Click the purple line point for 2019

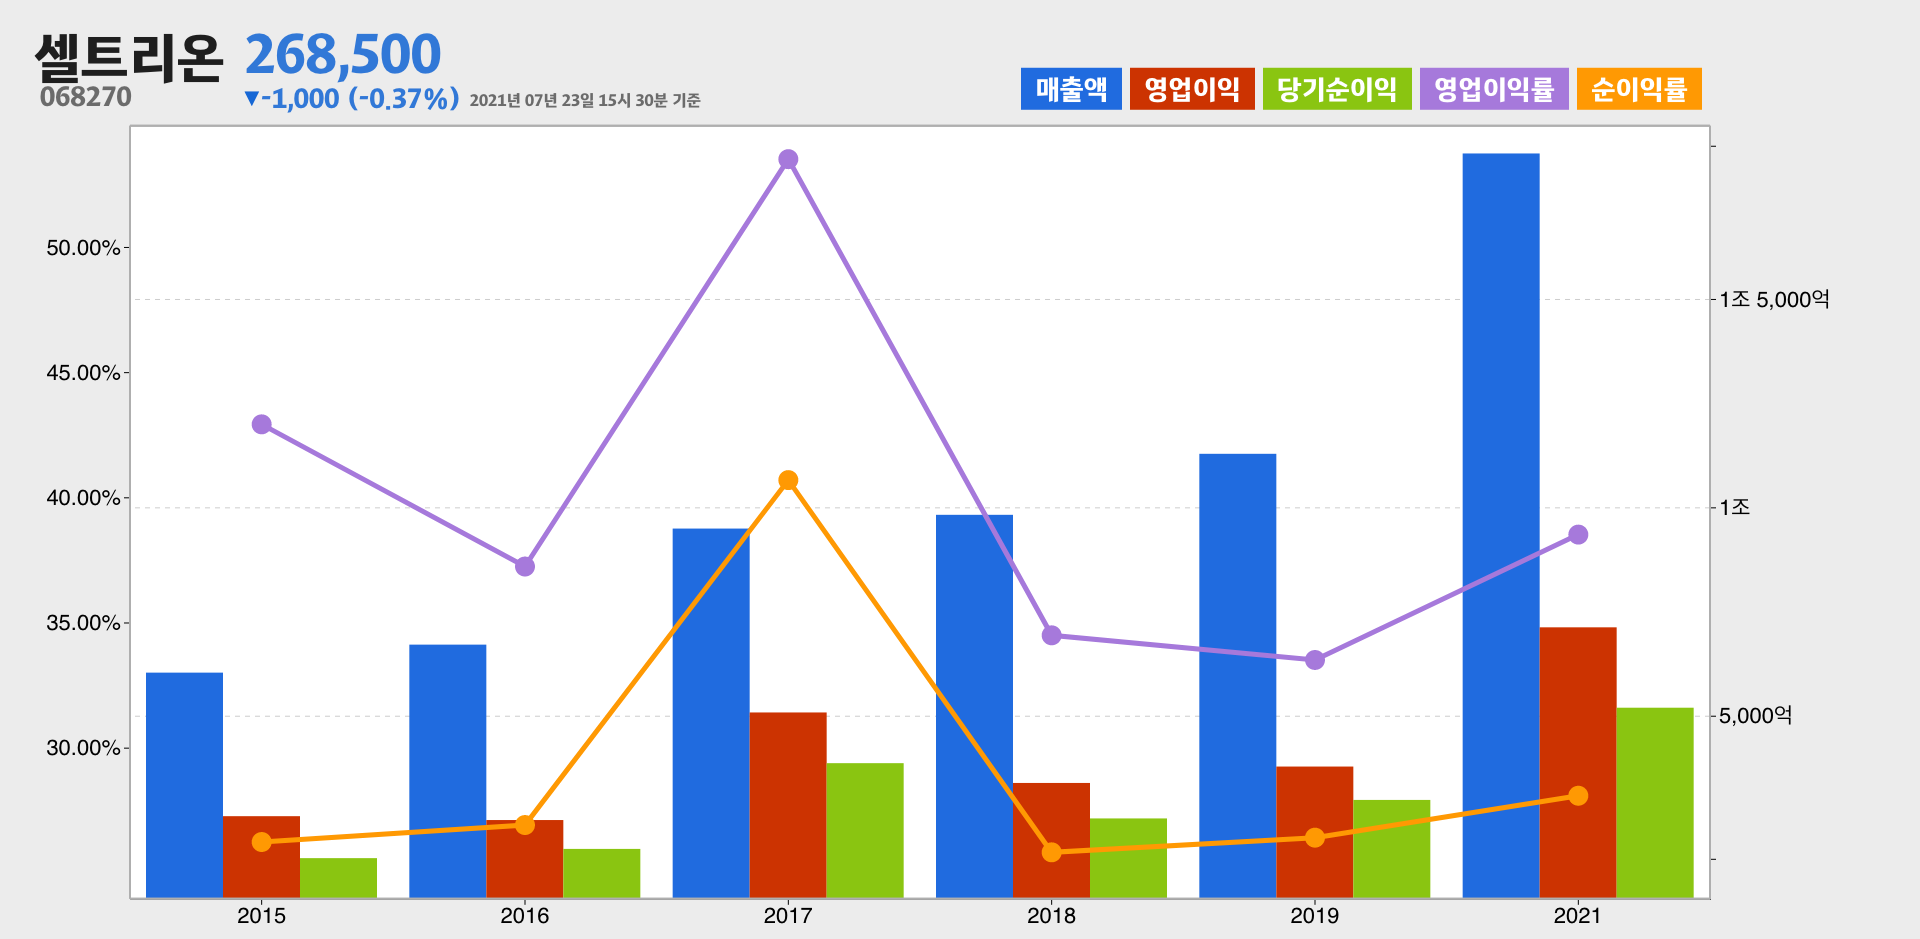[x=1315, y=660]
